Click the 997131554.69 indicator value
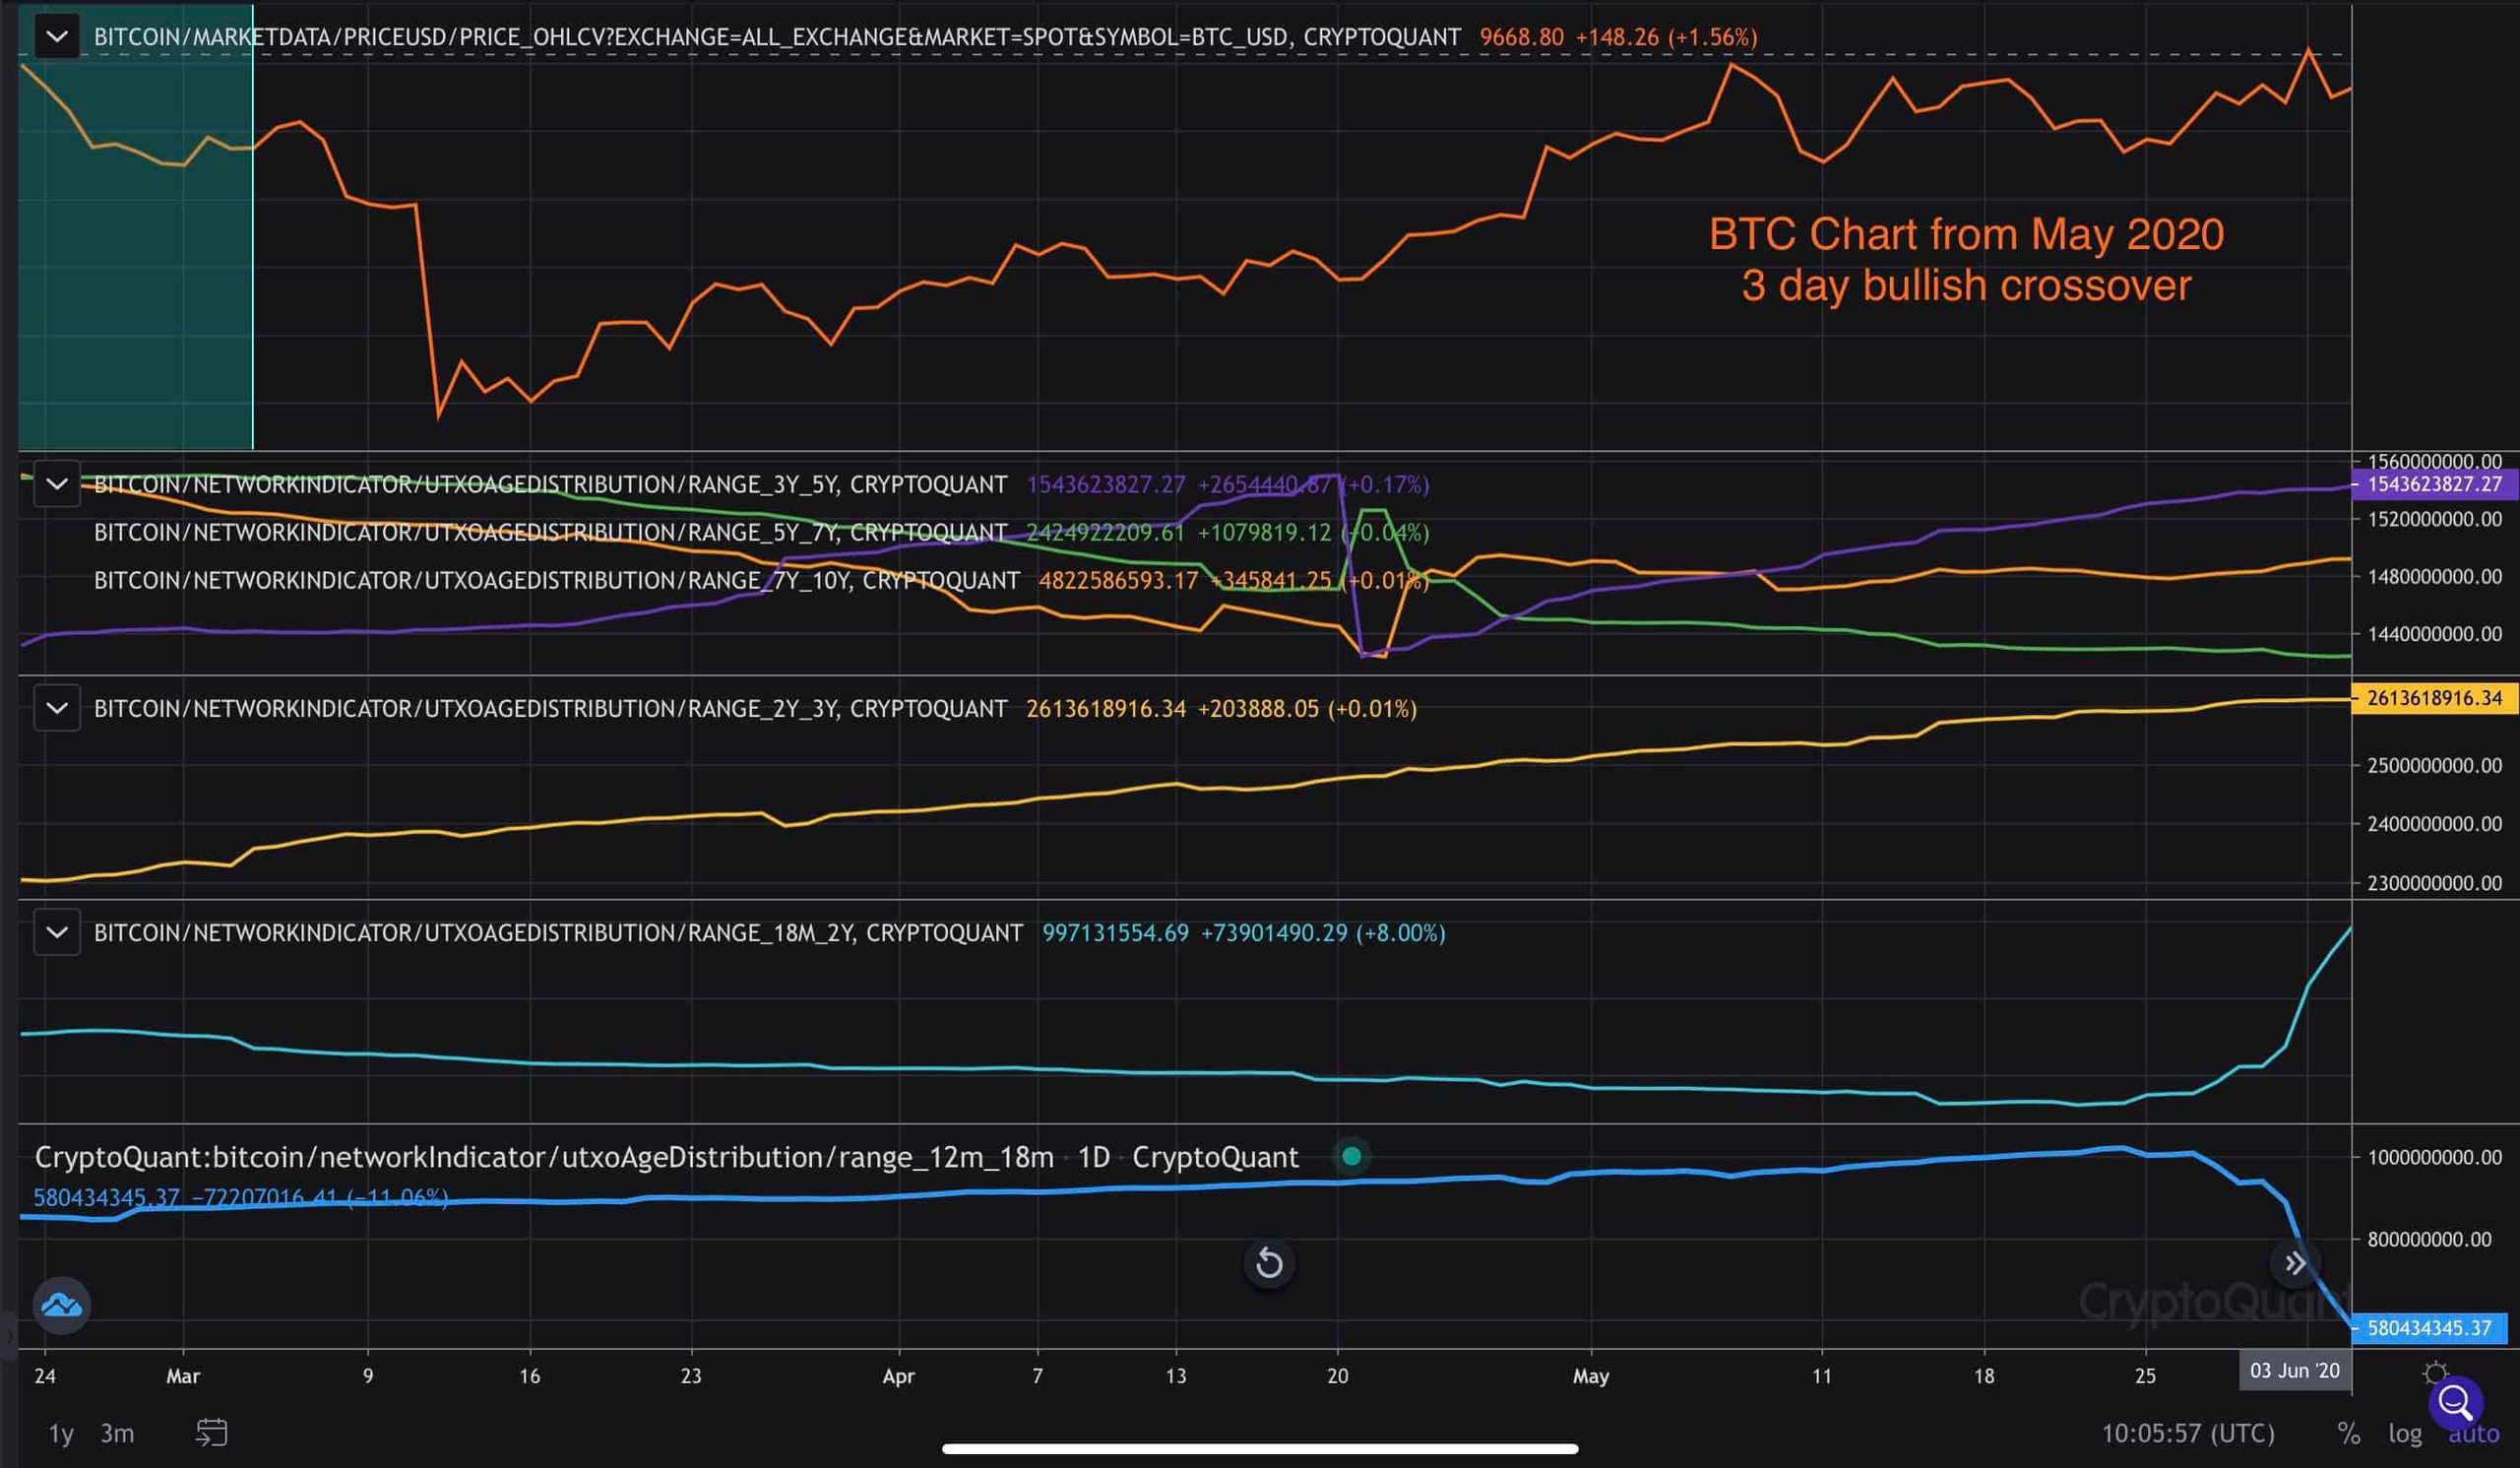Screen dimensions: 2520x1468 coord(1115,932)
